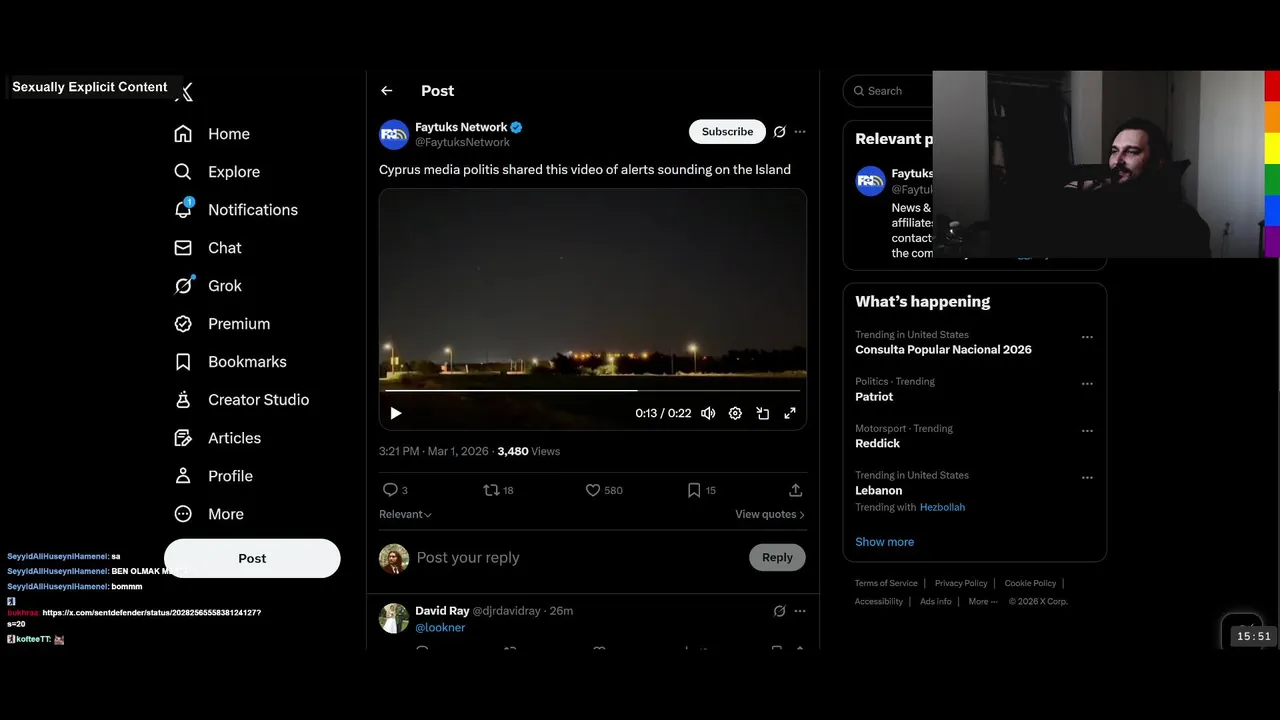
Task: Open the Relevant replies sort dropdown
Action: 405,514
